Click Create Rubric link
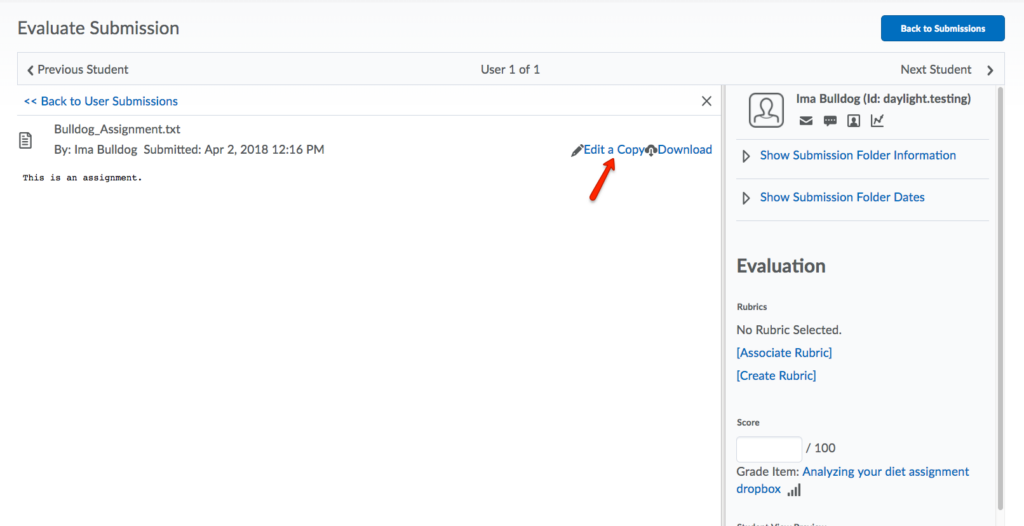 tap(776, 376)
